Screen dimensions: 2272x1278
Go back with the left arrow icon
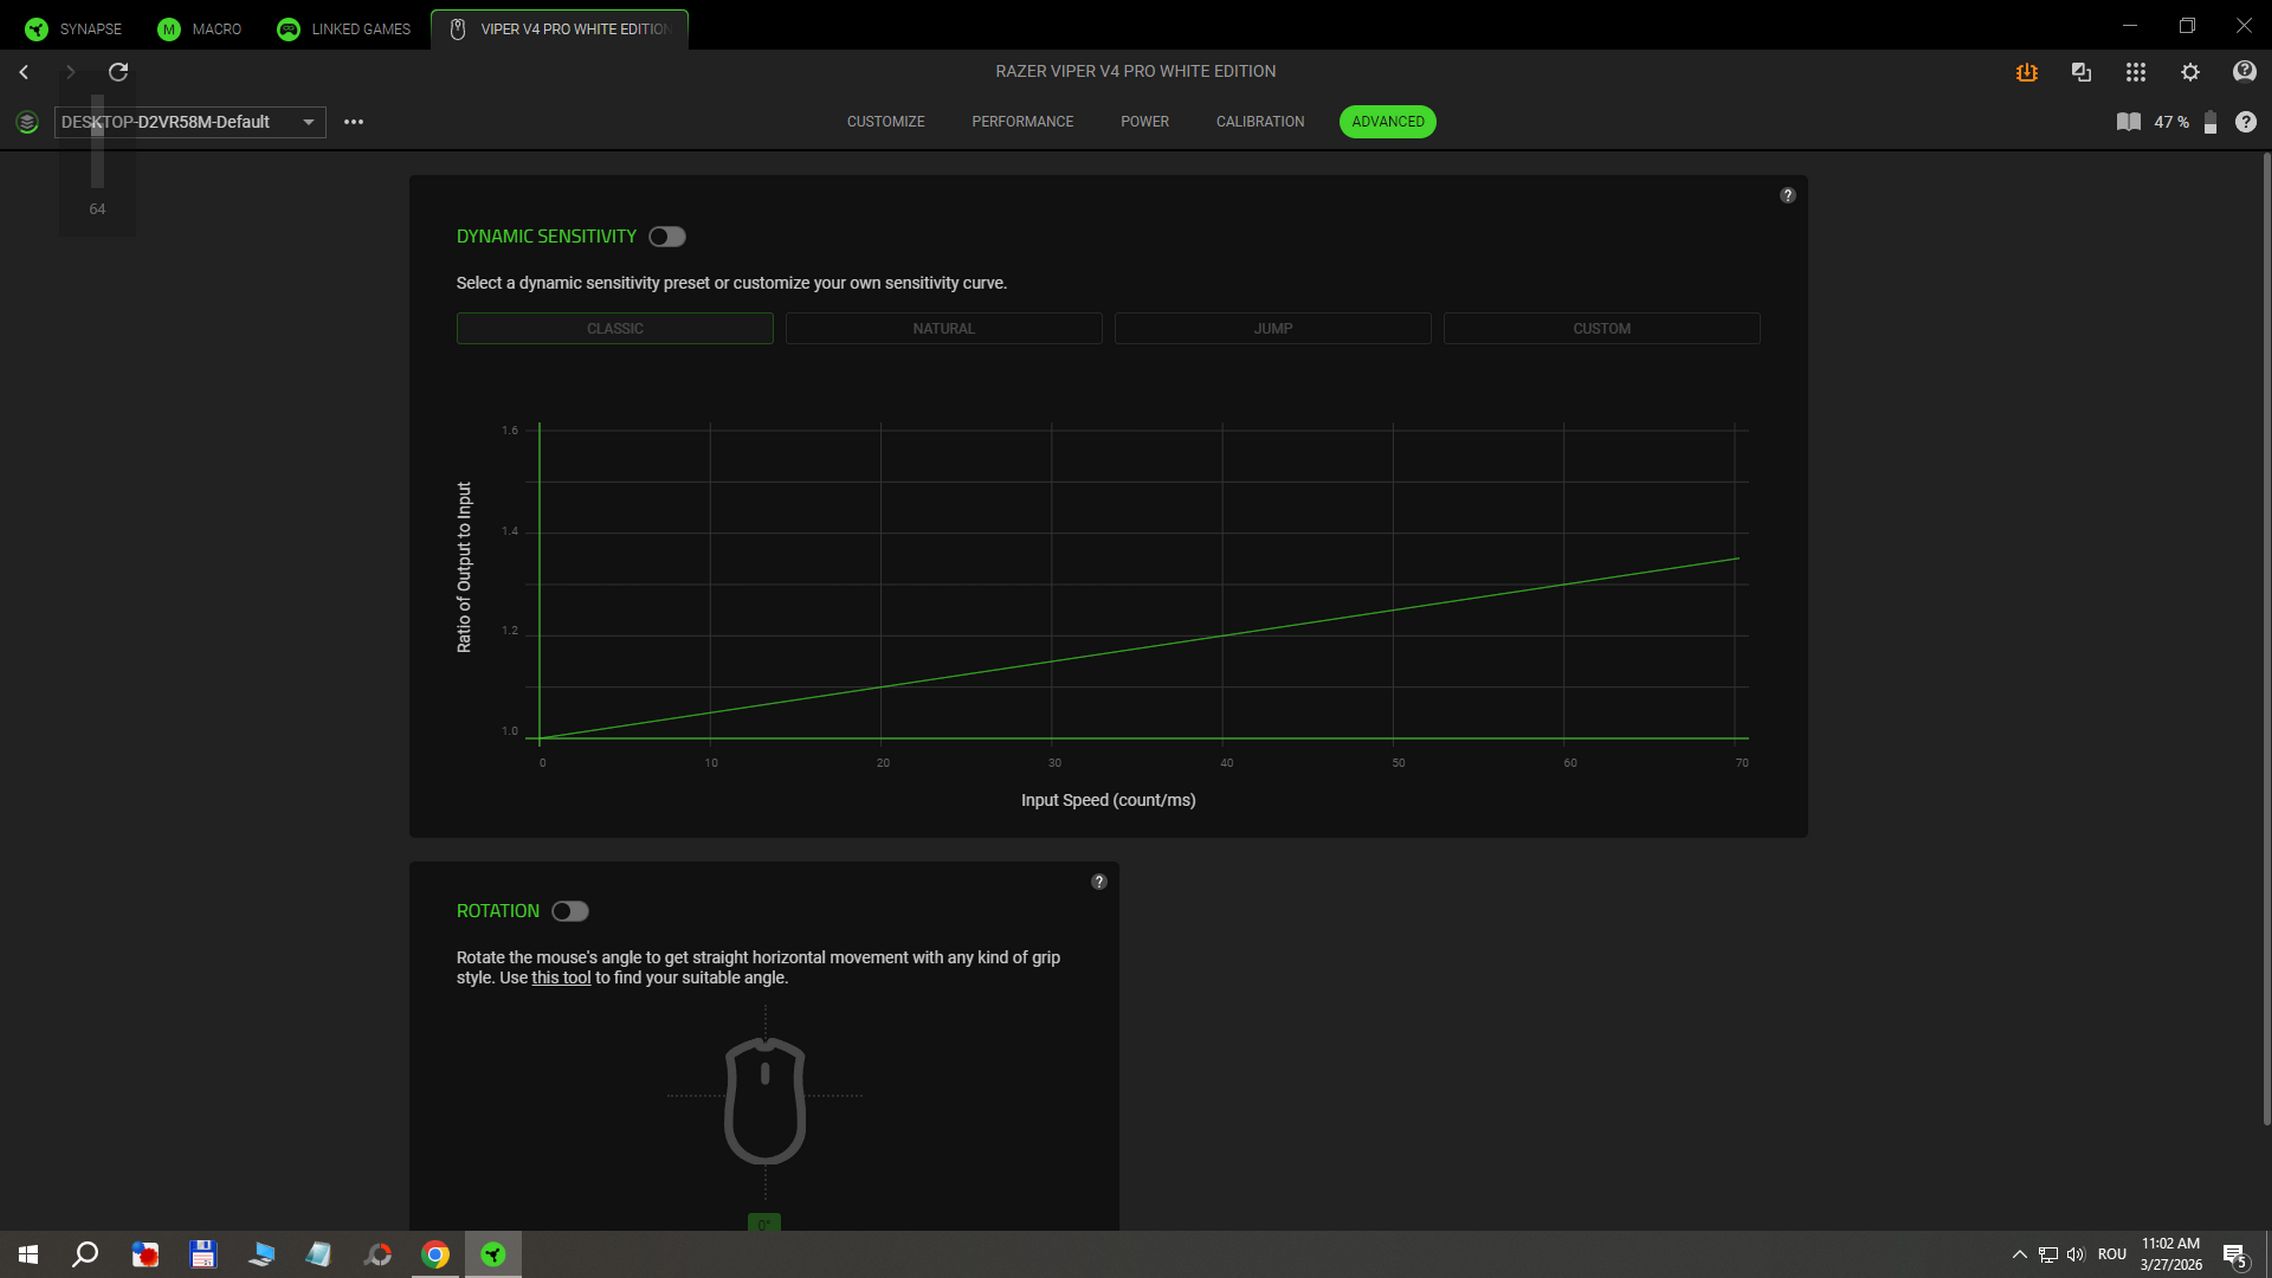point(24,72)
